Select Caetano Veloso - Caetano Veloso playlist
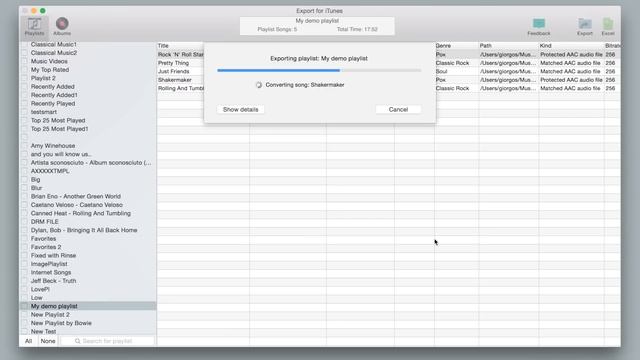 77,205
